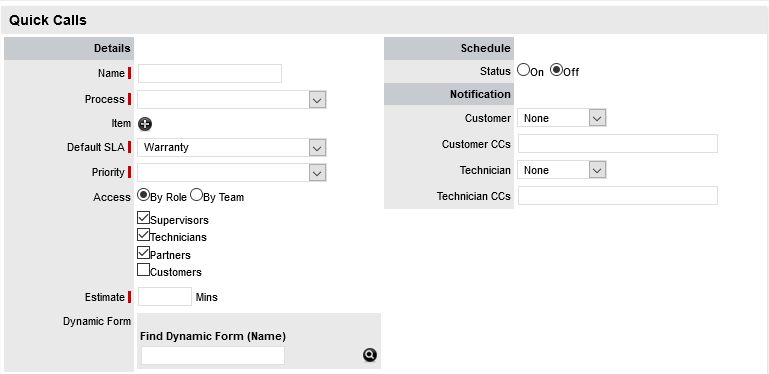Set Schedule Status to Off

(556, 70)
